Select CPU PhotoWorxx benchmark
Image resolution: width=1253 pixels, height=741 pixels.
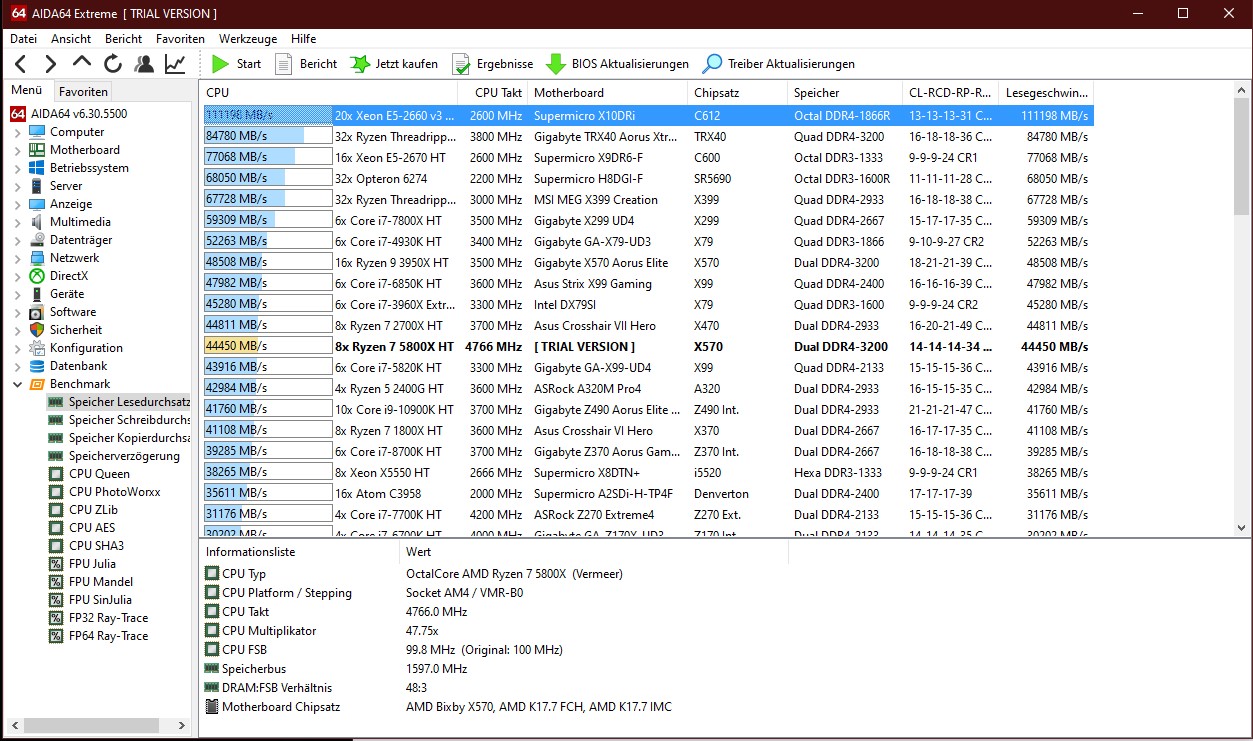pos(103,492)
